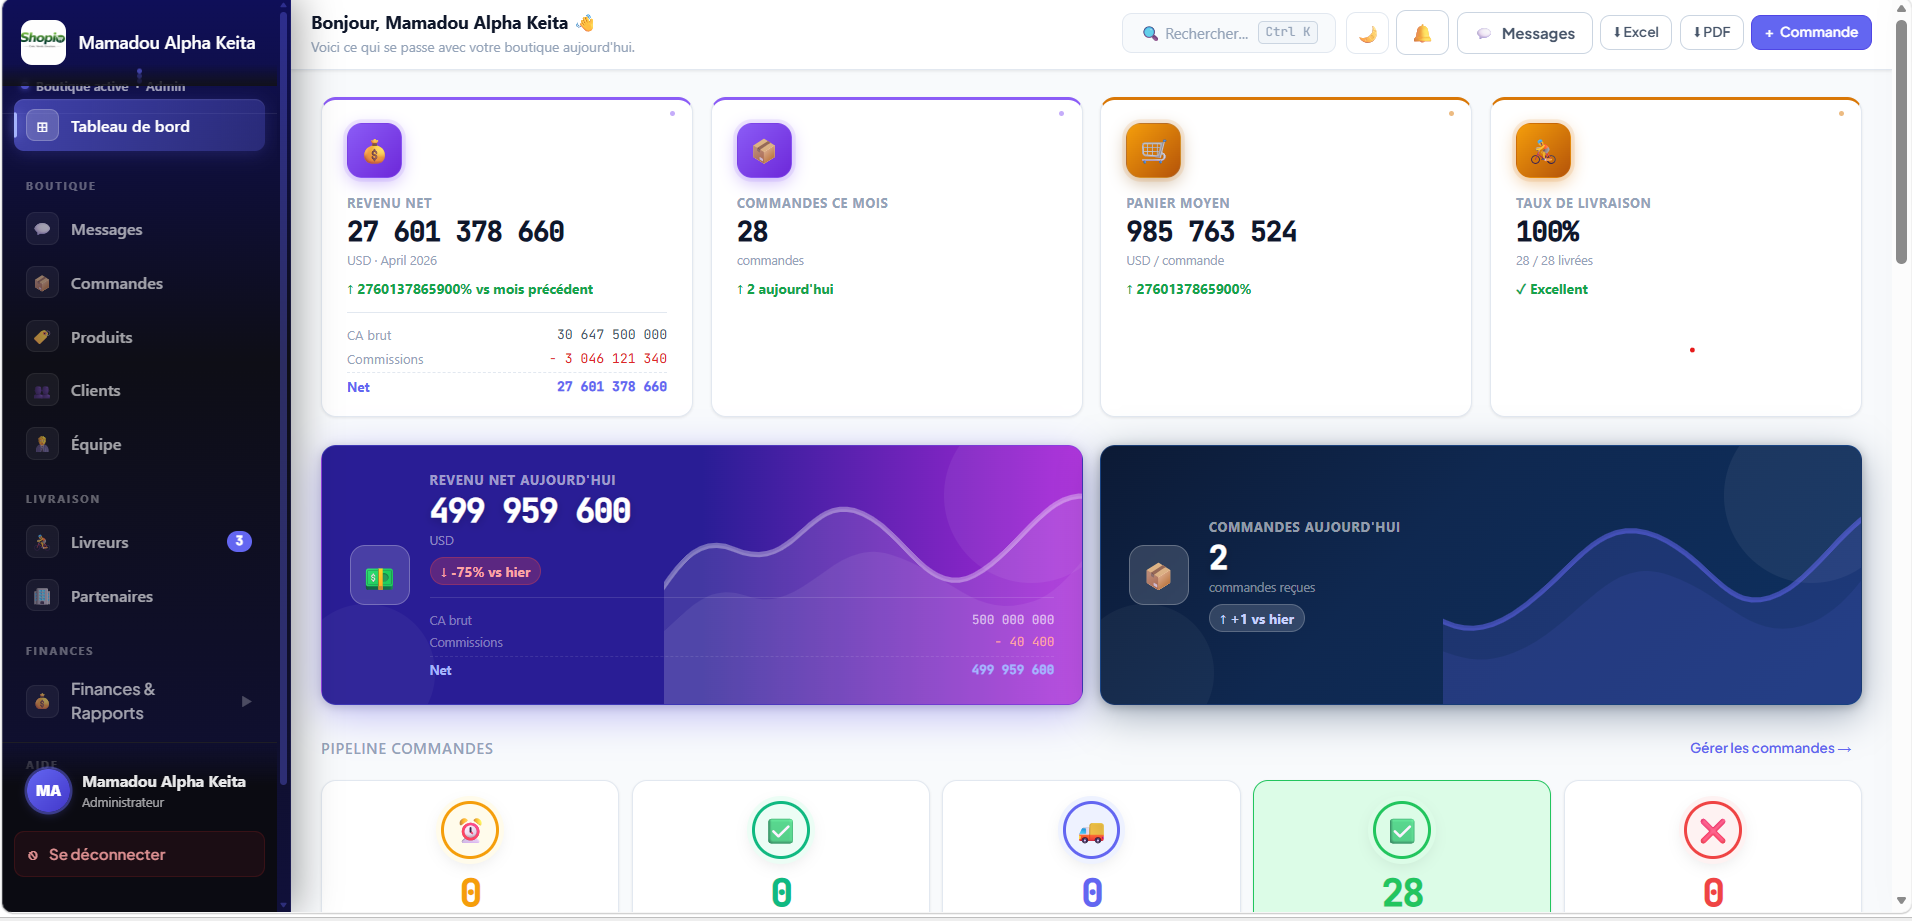Click the Clients people sidebar icon
Viewport: 1912px width, 921px height.
pyautogui.click(x=42, y=391)
